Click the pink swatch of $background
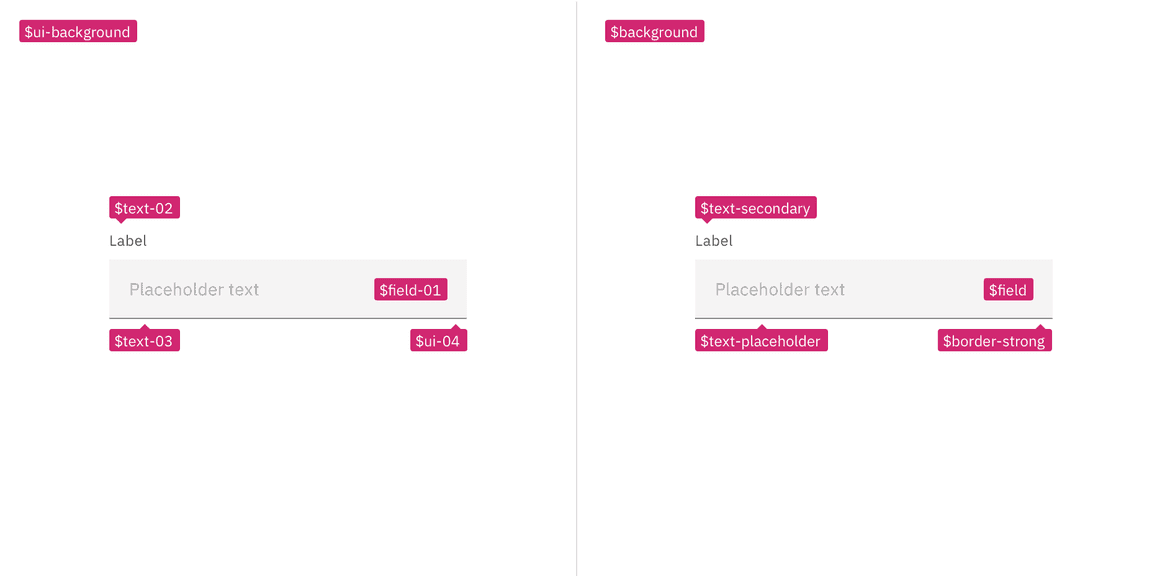 pyautogui.click(x=654, y=31)
